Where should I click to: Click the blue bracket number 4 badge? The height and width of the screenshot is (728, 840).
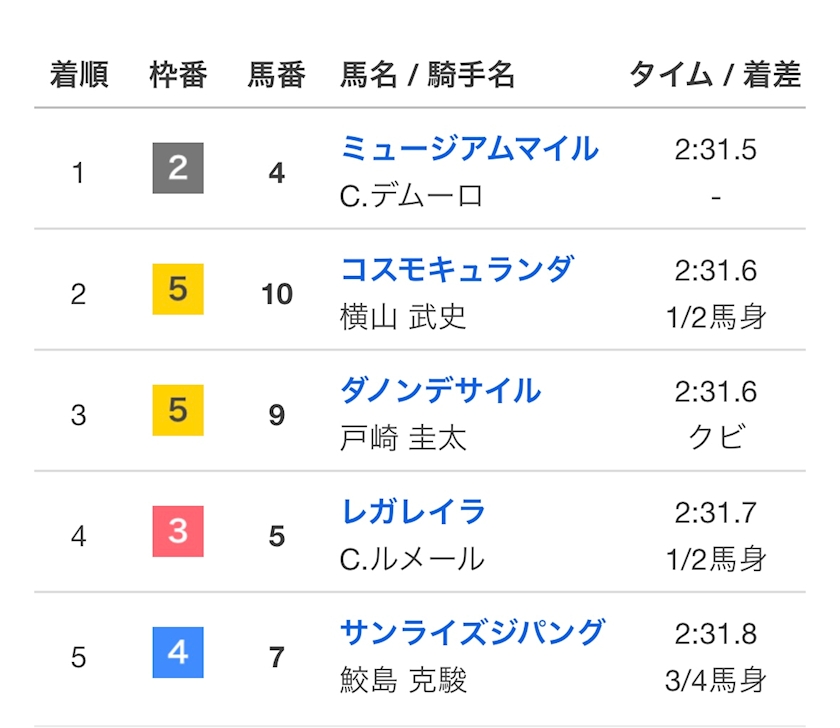[x=178, y=652]
